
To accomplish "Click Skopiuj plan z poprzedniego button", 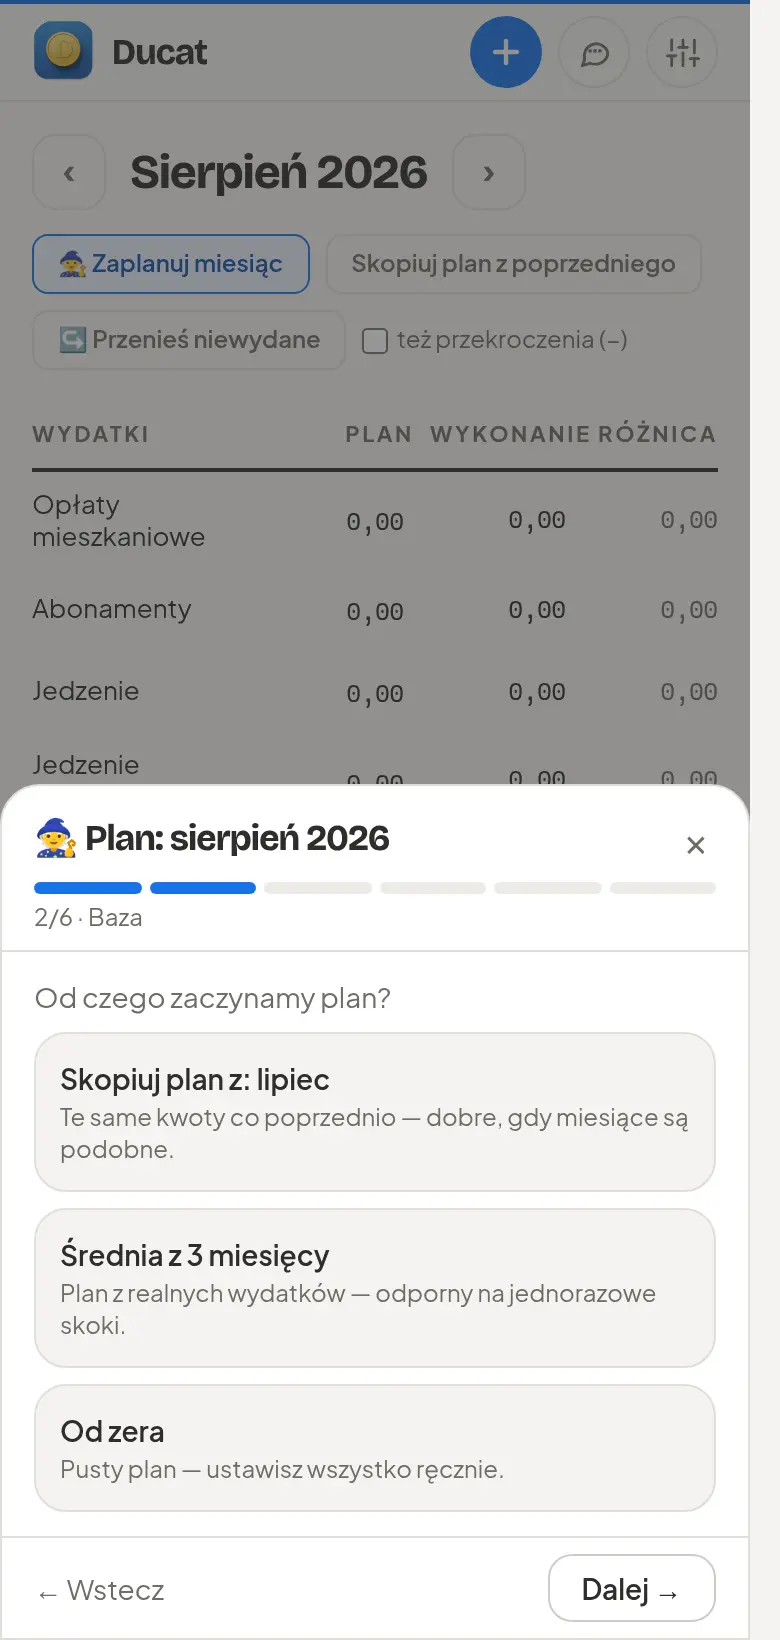I will coord(514,264).
